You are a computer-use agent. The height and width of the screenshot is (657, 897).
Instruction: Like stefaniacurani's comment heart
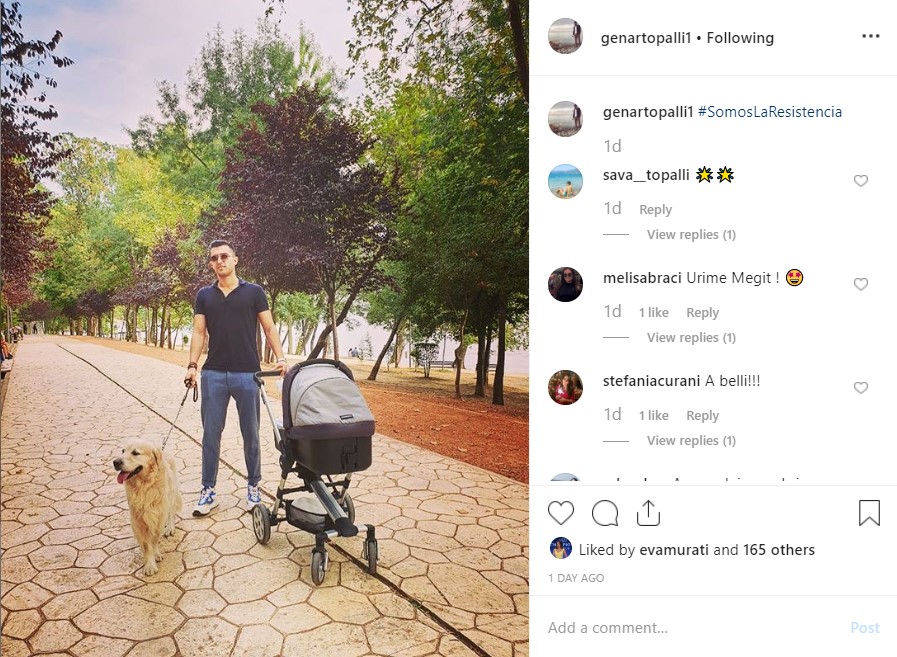coord(860,387)
